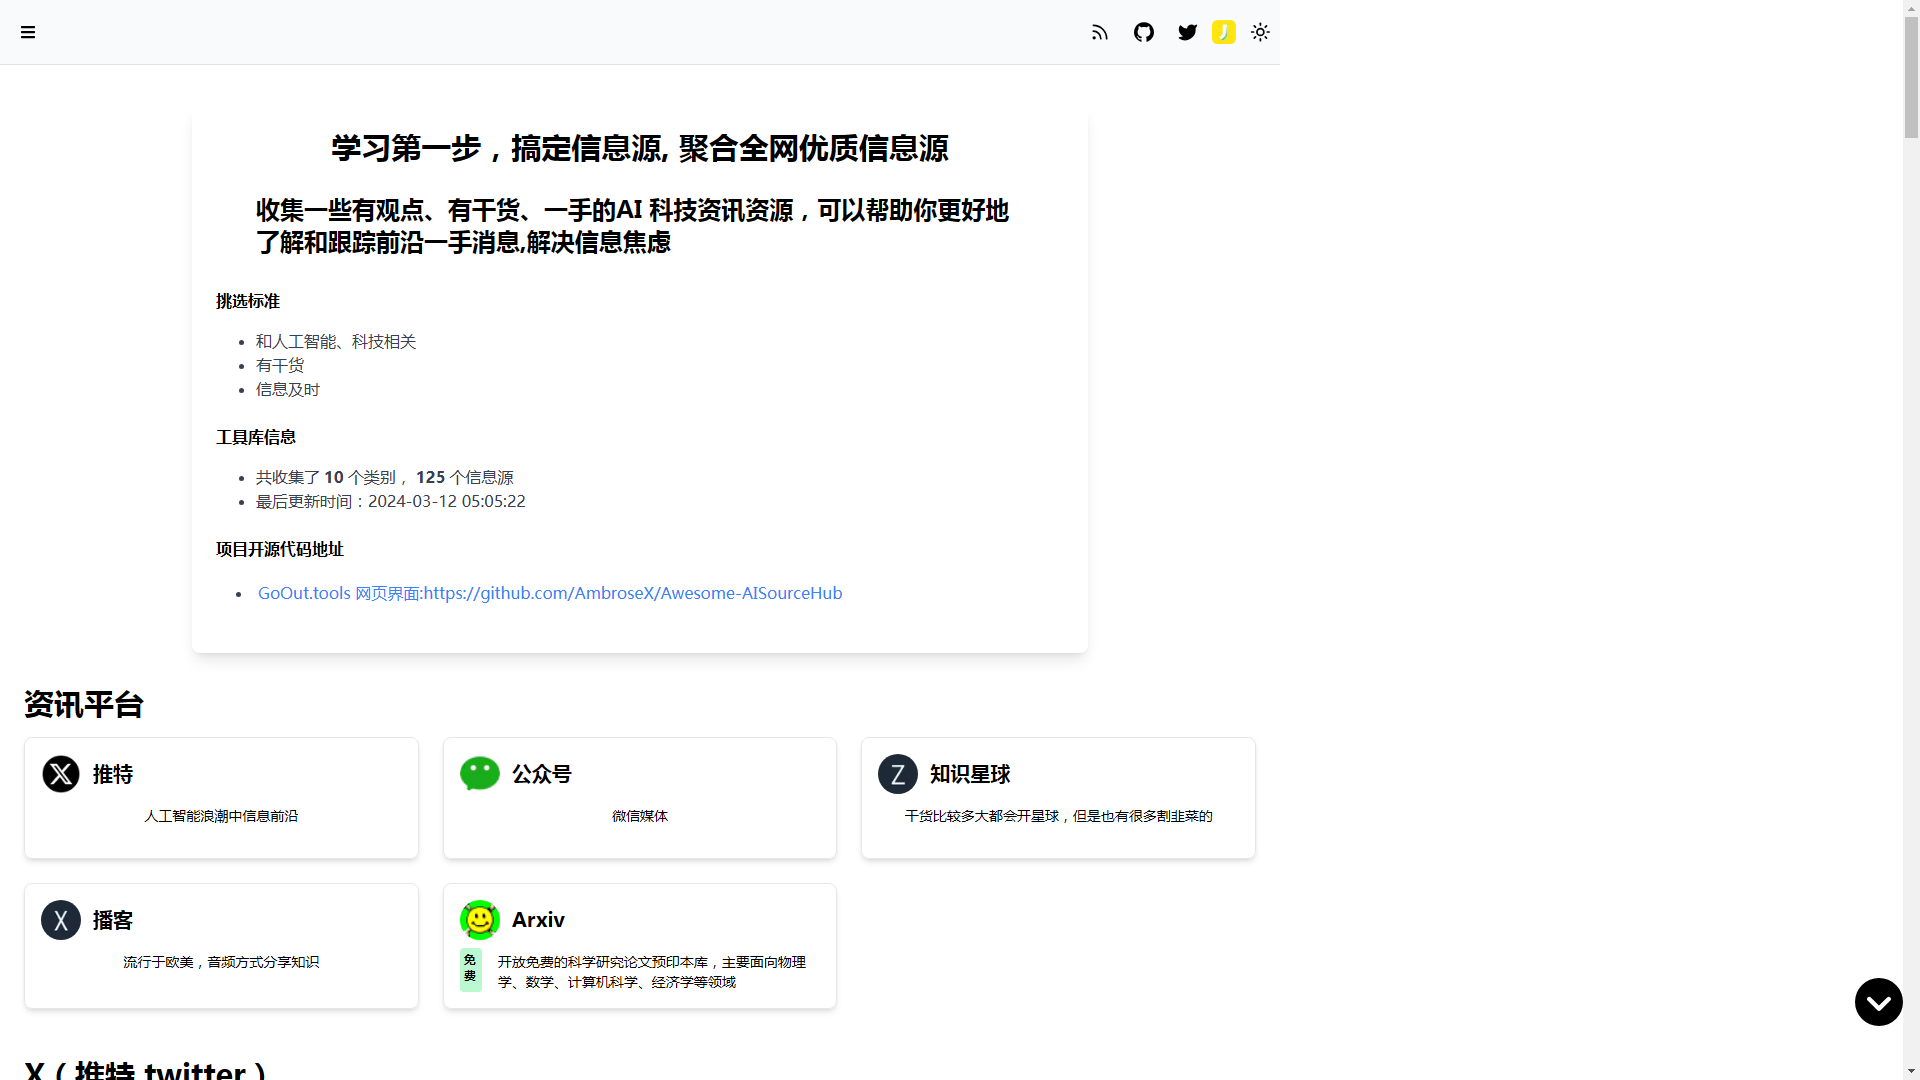The width and height of the screenshot is (1920, 1080).
Task: Click the scrollbar up arrow
Action: click(1911, 8)
